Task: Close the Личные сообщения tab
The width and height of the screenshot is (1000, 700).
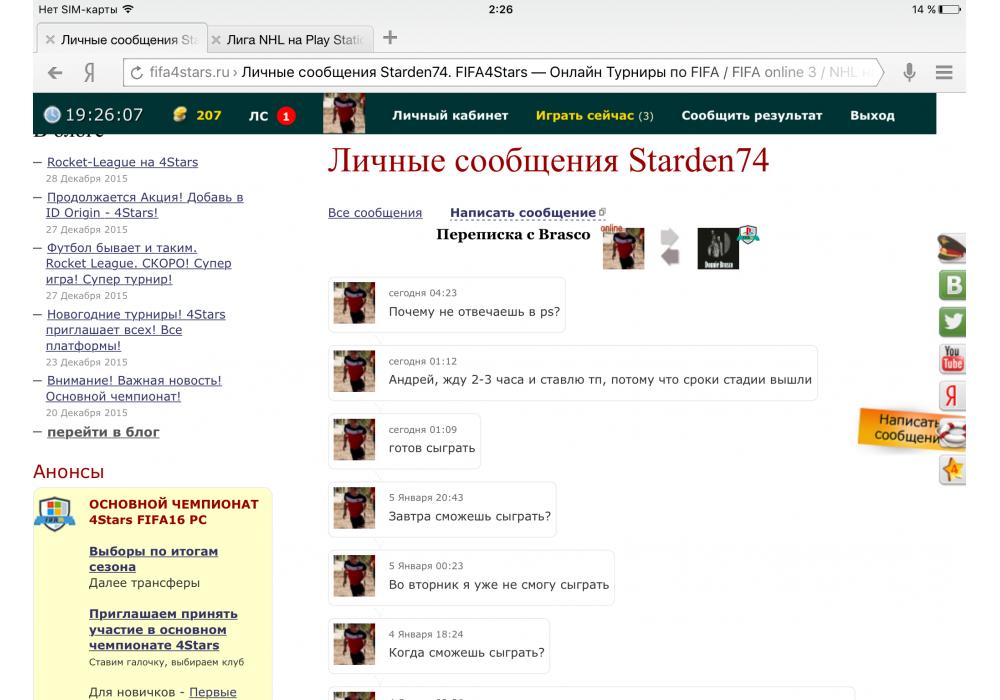Action: click(x=50, y=40)
